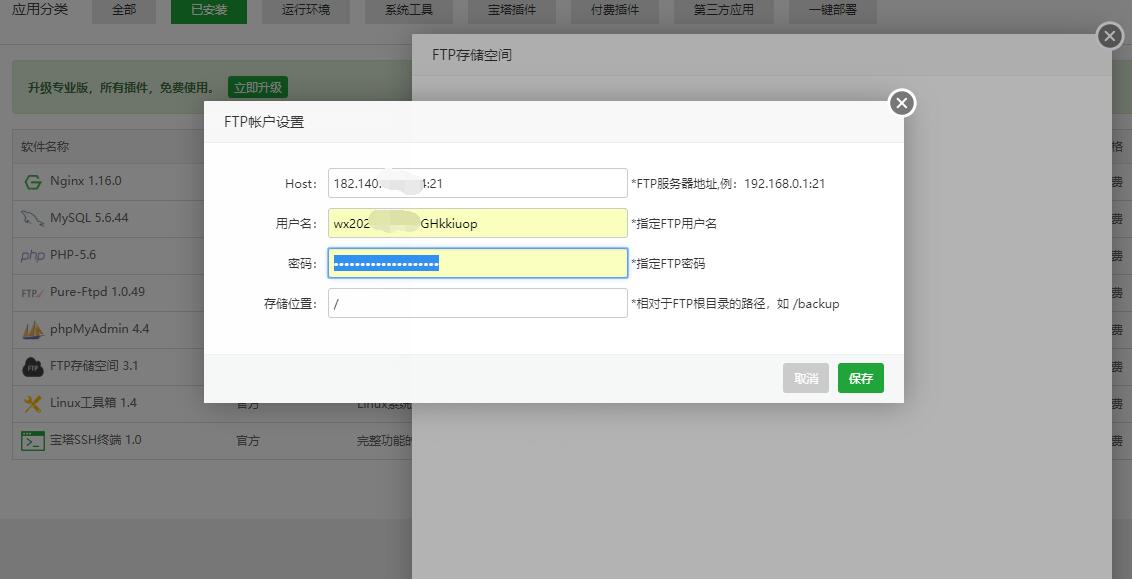Switch to the 全部 category tab
This screenshot has height=579, width=1132.
click(124, 11)
